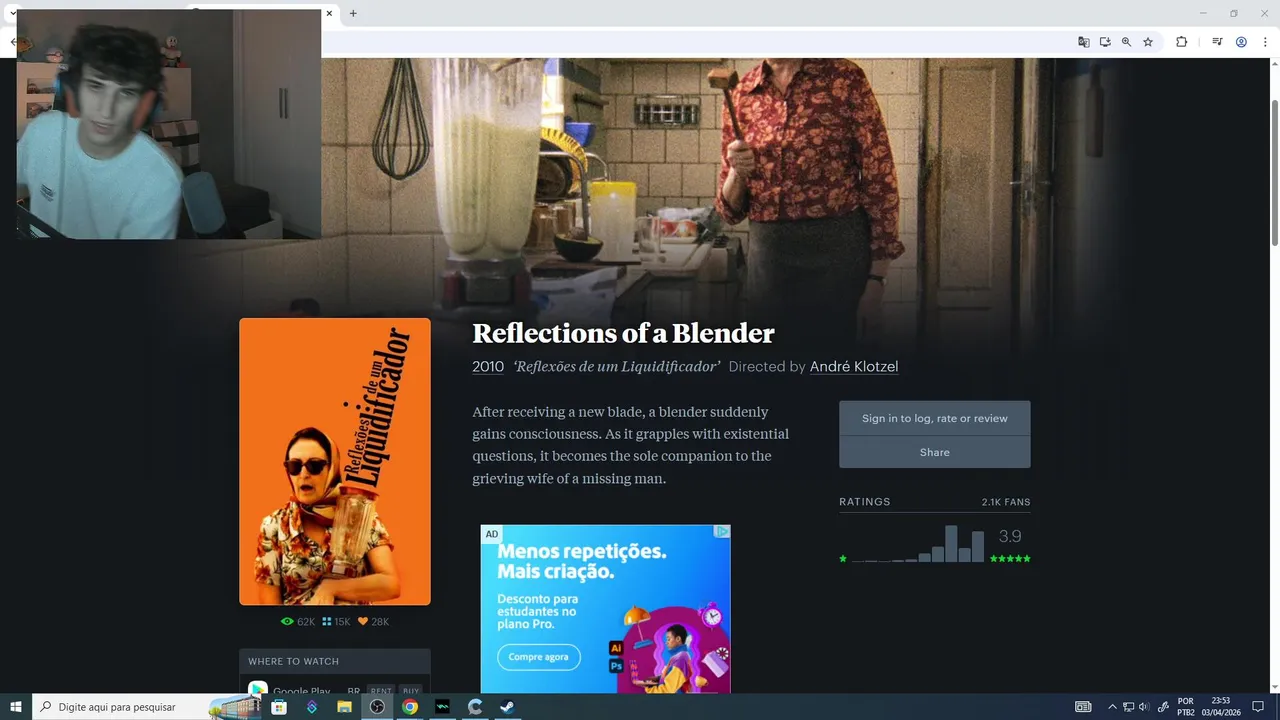Viewport: 1280px width, 720px height.
Task: Open the 2.1K FANS link
Action: (x=1006, y=502)
